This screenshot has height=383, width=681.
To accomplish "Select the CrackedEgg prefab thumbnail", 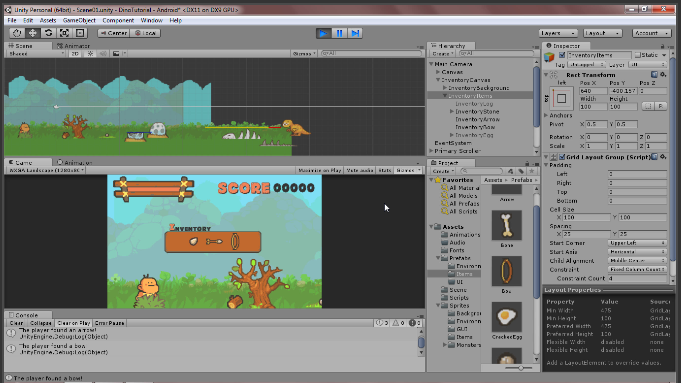I will [x=506, y=317].
